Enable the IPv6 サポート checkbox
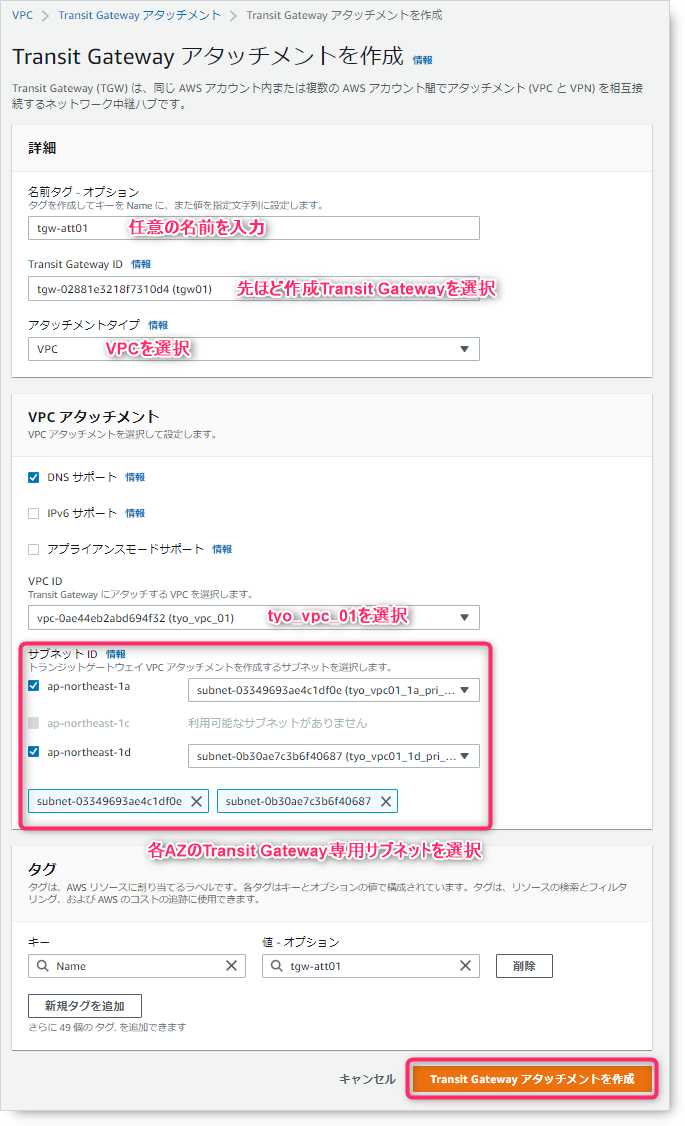The image size is (685, 1126). (x=33, y=513)
